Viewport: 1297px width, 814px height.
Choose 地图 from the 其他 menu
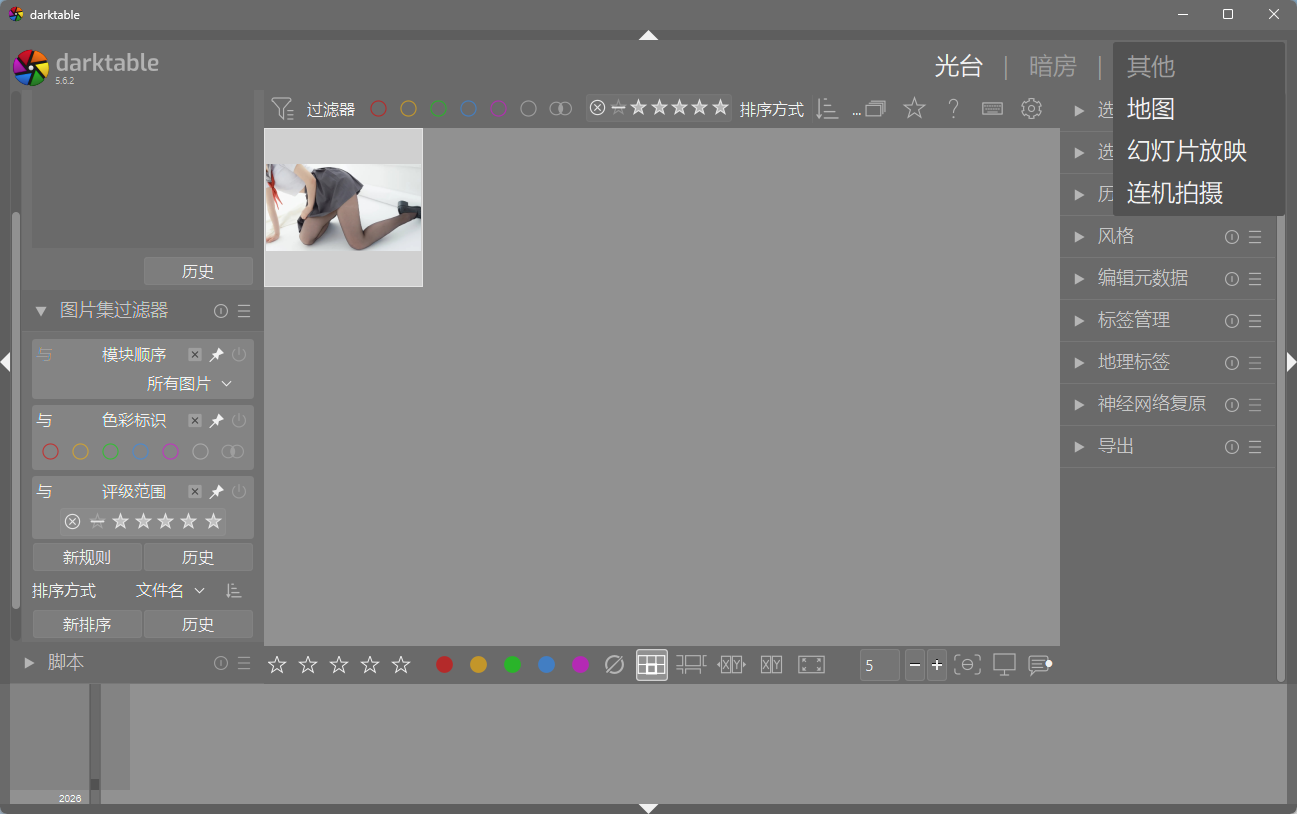(x=1151, y=109)
